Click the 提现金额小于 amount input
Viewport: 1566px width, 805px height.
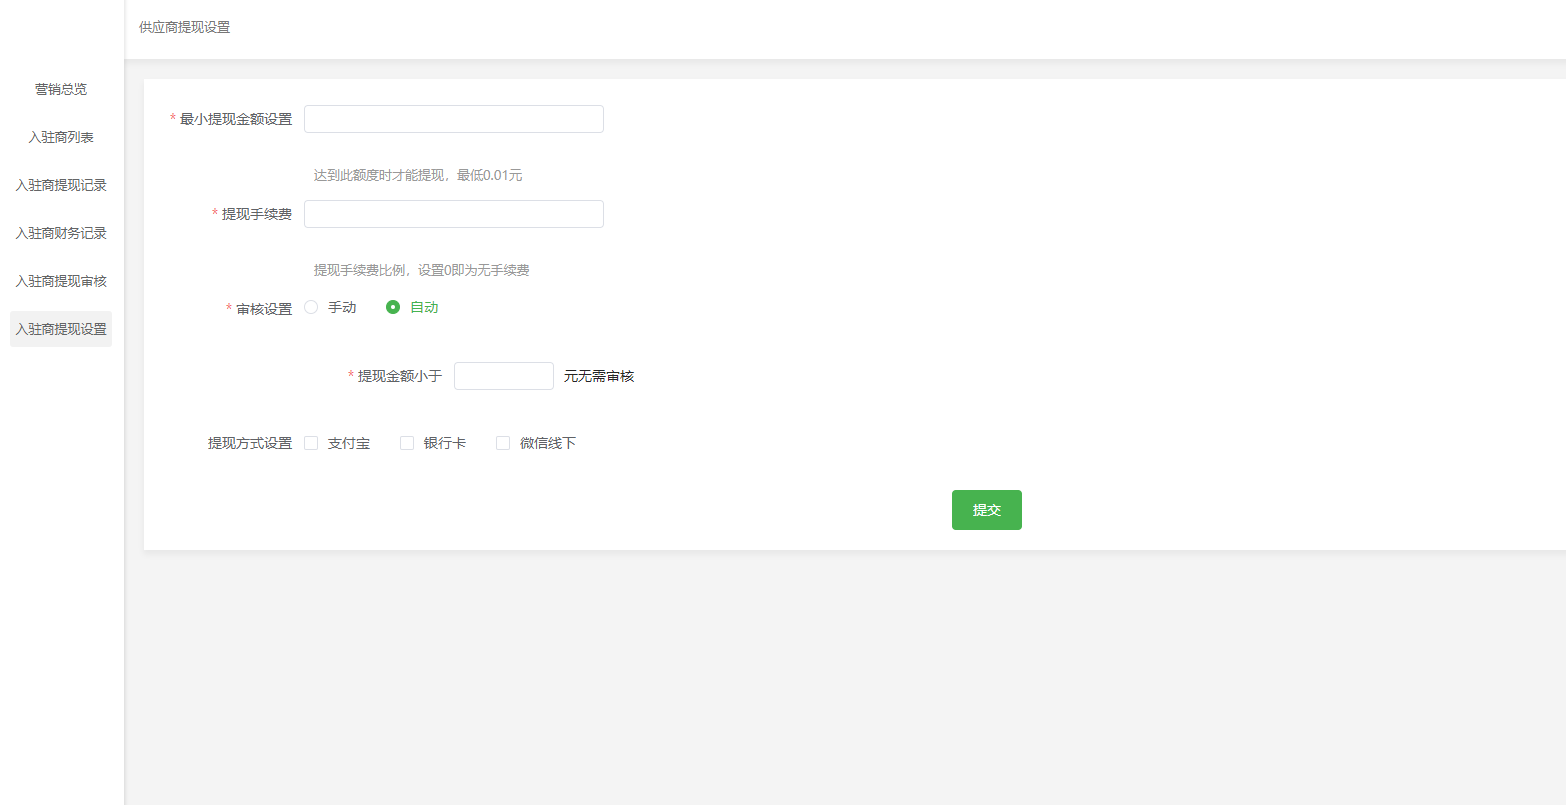503,376
